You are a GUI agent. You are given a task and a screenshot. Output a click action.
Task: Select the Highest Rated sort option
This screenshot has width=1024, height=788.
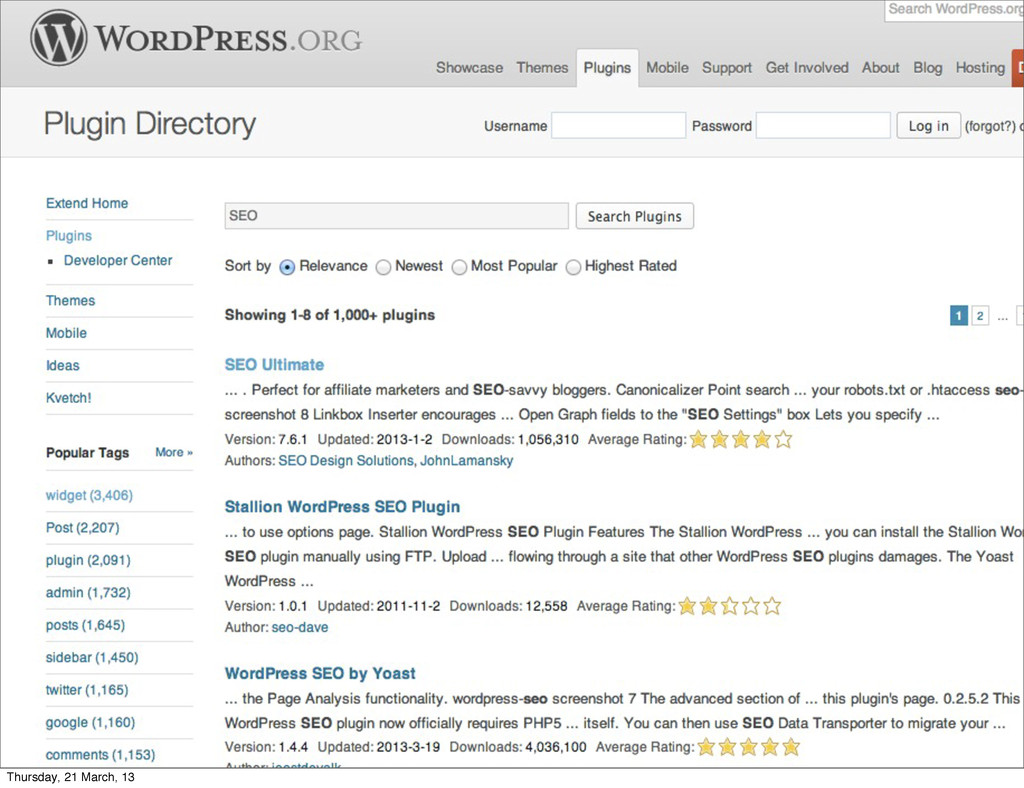(573, 267)
